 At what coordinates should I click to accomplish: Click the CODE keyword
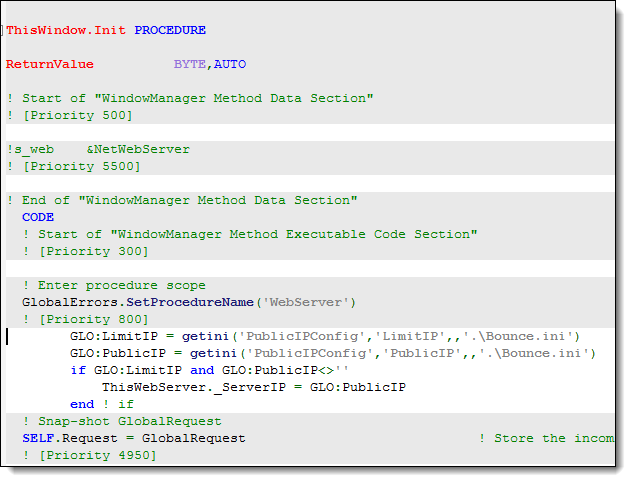click(38, 217)
